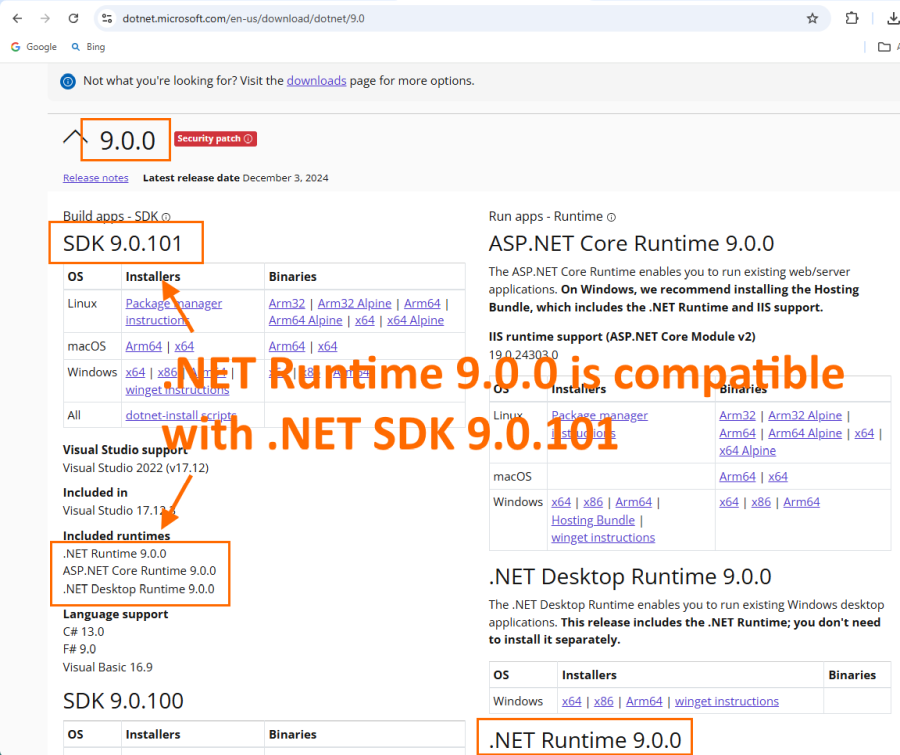This screenshot has width=900, height=755.
Task: Click info icon beside Run apps - Runtime
Action: click(611, 217)
